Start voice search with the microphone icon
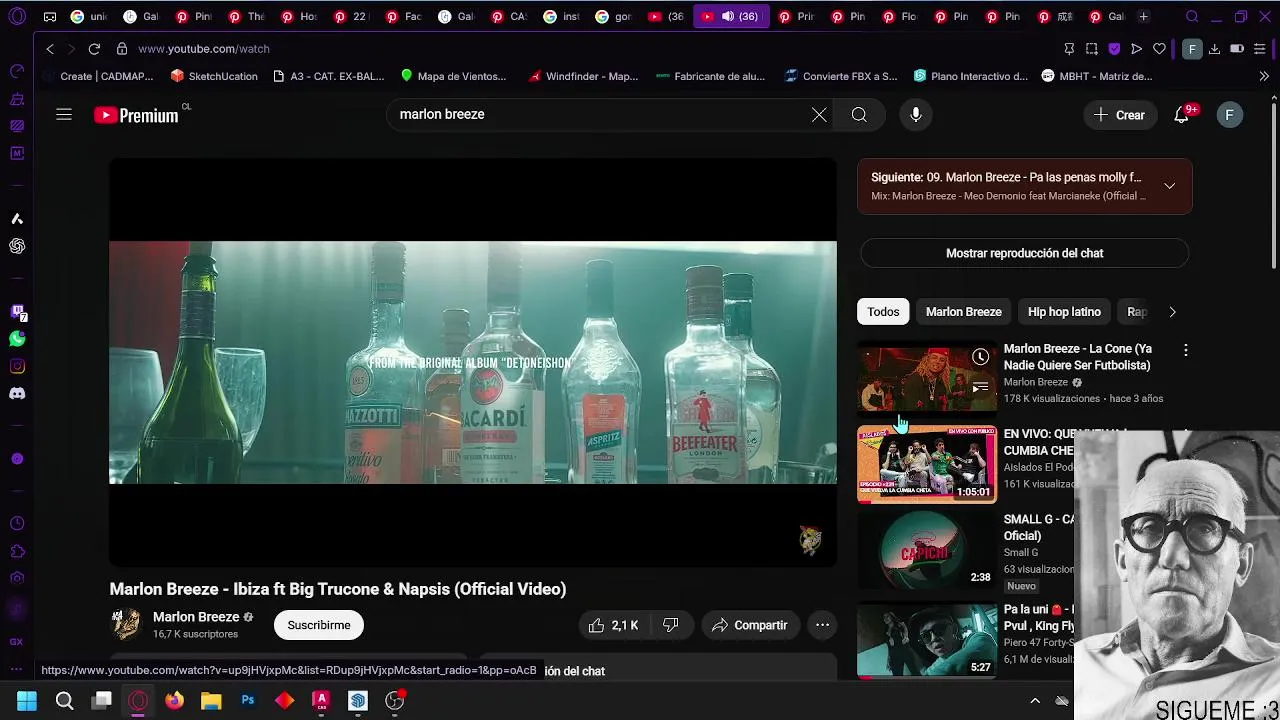Image resolution: width=1280 pixels, height=720 pixels. point(916,115)
